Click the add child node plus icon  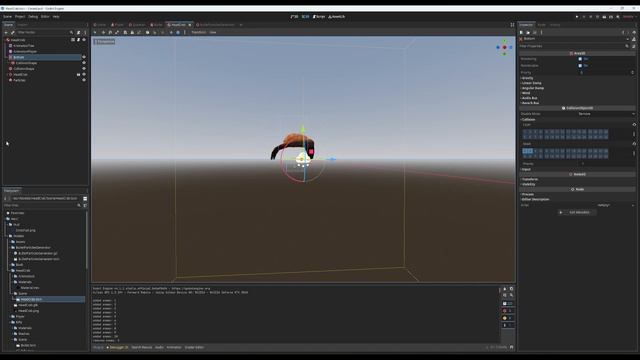click(x=6, y=32)
